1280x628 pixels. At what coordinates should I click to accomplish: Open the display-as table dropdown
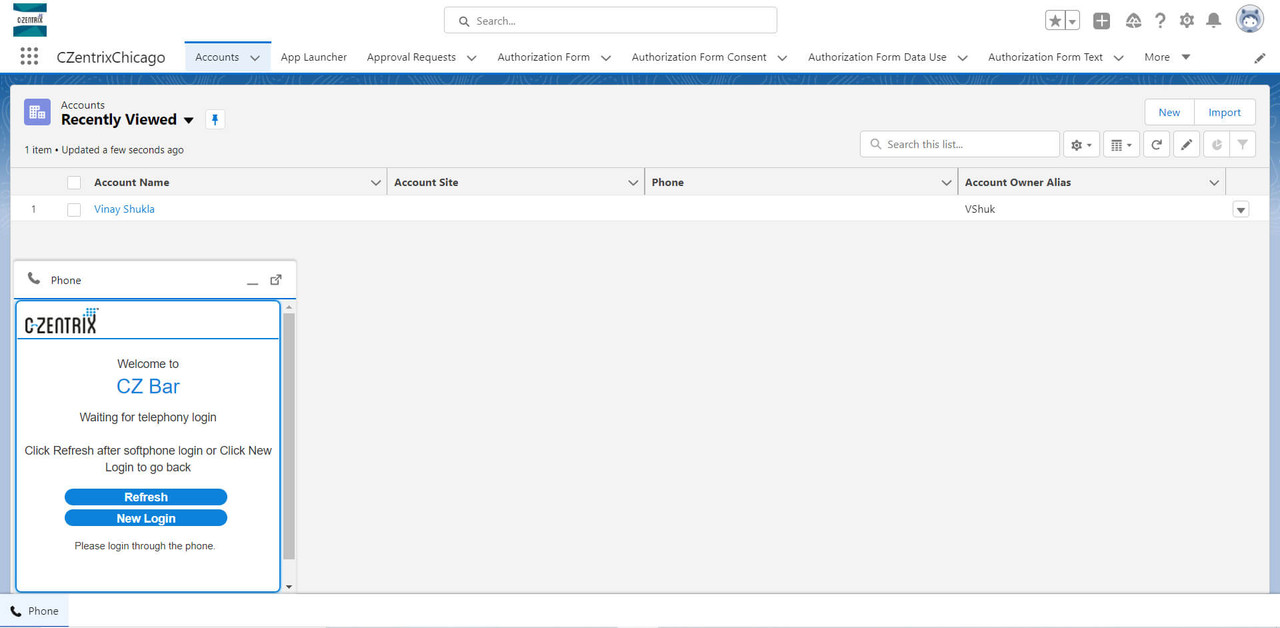pos(1122,145)
